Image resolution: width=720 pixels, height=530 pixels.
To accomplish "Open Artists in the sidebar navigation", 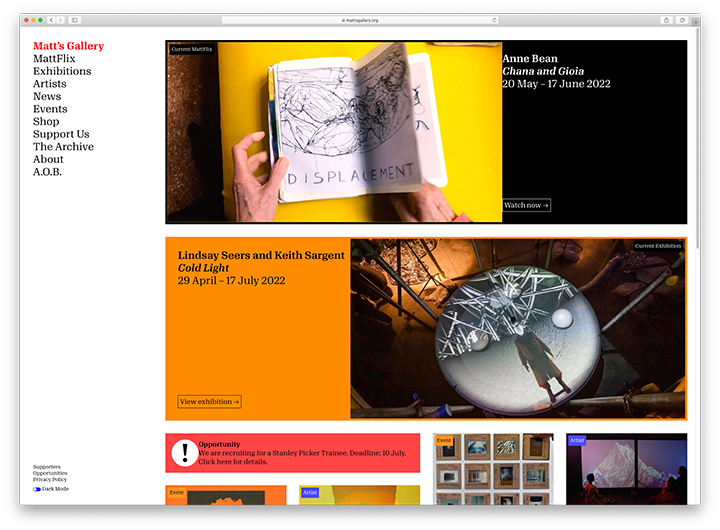I will (x=50, y=84).
